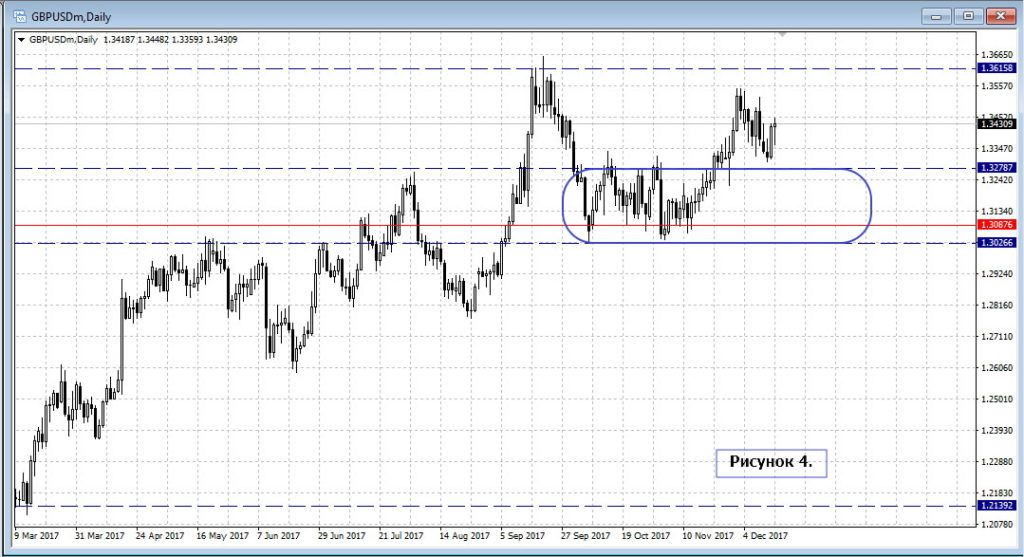The height and width of the screenshot is (557, 1024).
Task: Maximize the GBPUSDm chart window
Action: 967,15
